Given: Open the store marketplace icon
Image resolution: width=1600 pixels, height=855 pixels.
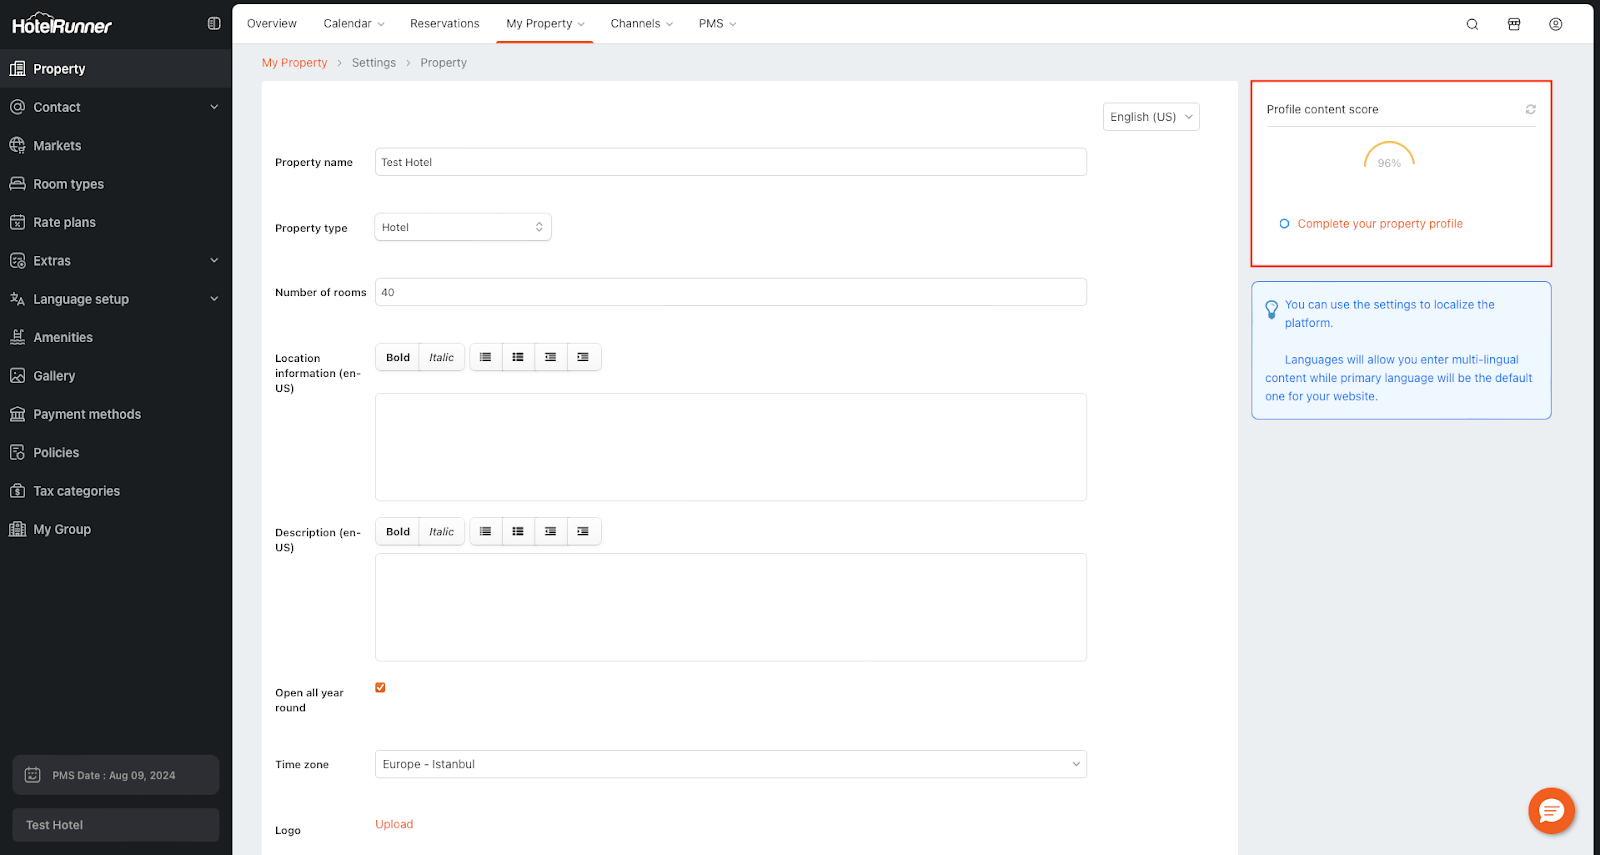Looking at the screenshot, I should coord(1514,24).
